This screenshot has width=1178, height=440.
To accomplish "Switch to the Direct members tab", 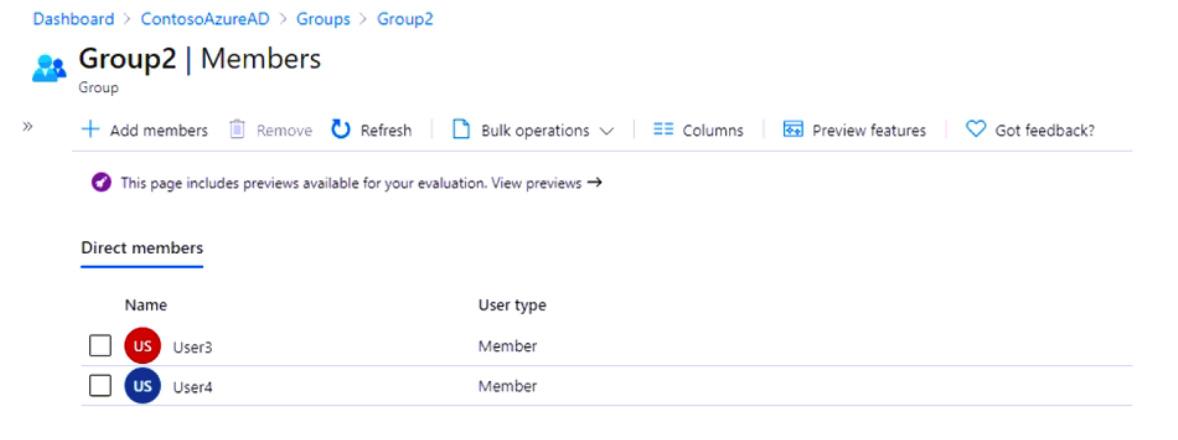I will (x=142, y=248).
